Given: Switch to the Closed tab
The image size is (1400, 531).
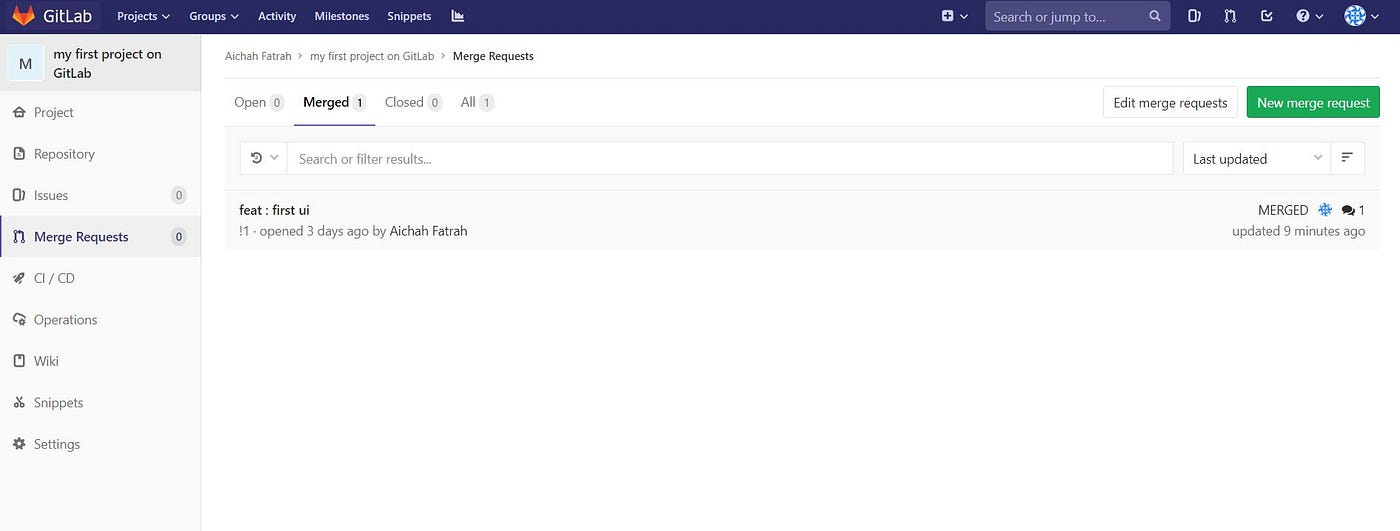Looking at the screenshot, I should point(413,102).
